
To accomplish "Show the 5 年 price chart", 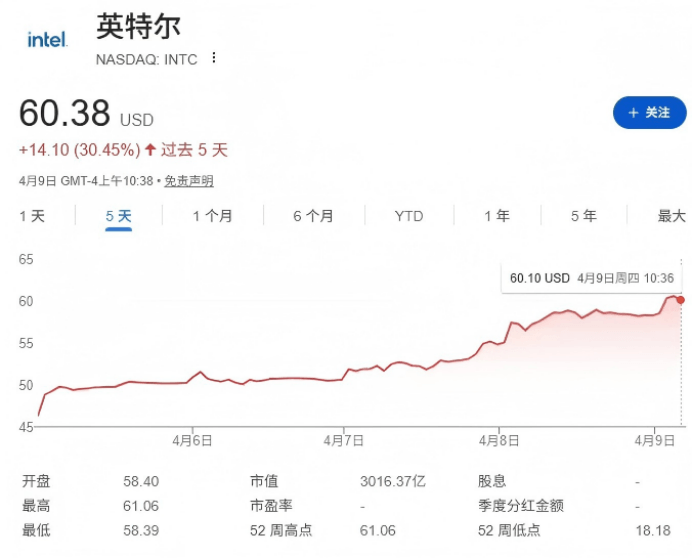I will pos(583,216).
